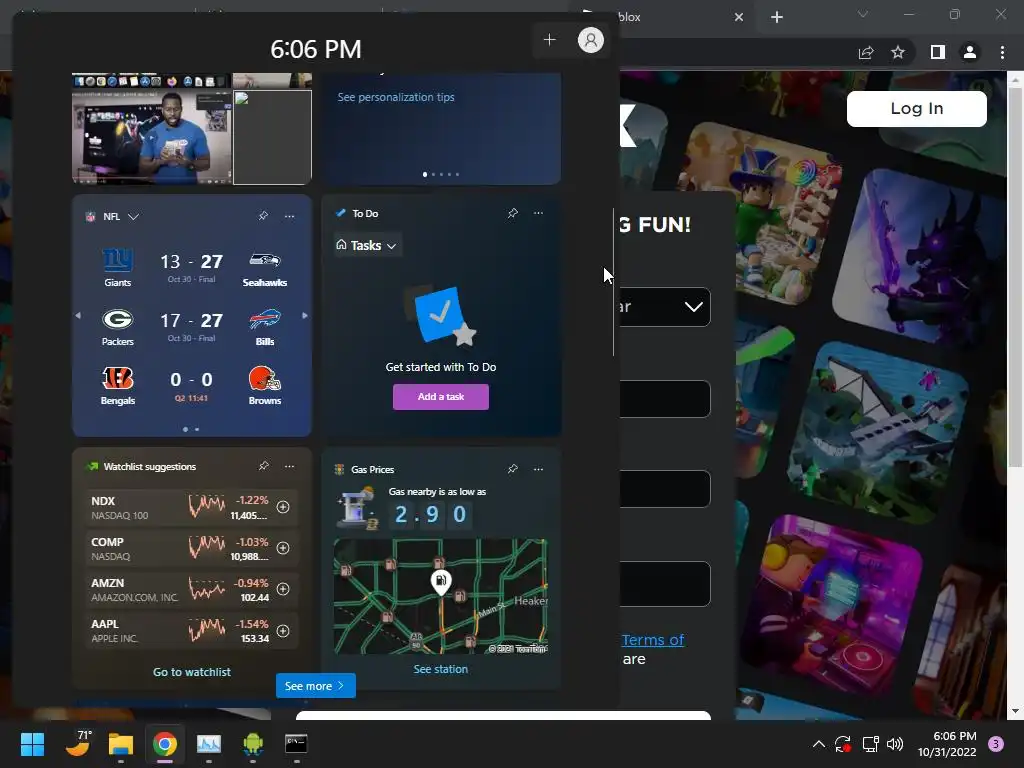1024x768 pixels.
Task: Open command prompt from taskbar
Action: 296,744
